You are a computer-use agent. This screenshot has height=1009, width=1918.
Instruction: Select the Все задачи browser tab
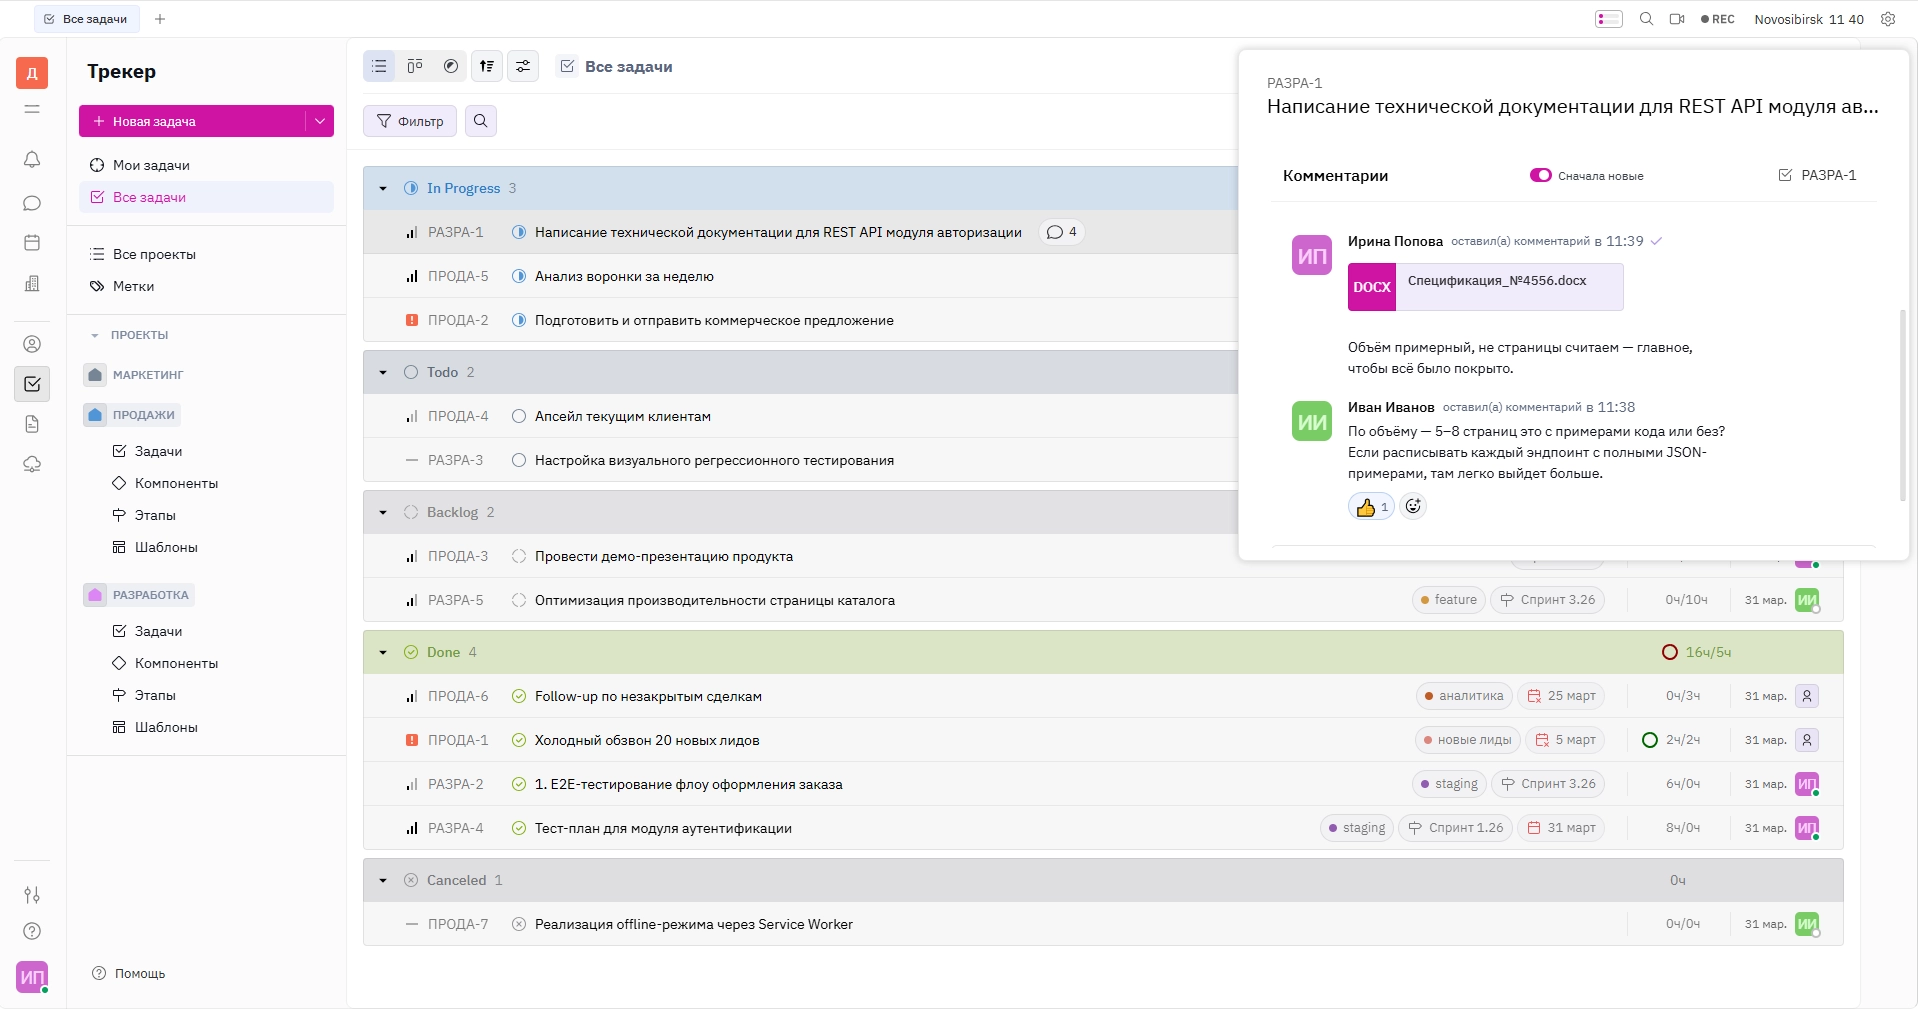pyautogui.click(x=87, y=19)
